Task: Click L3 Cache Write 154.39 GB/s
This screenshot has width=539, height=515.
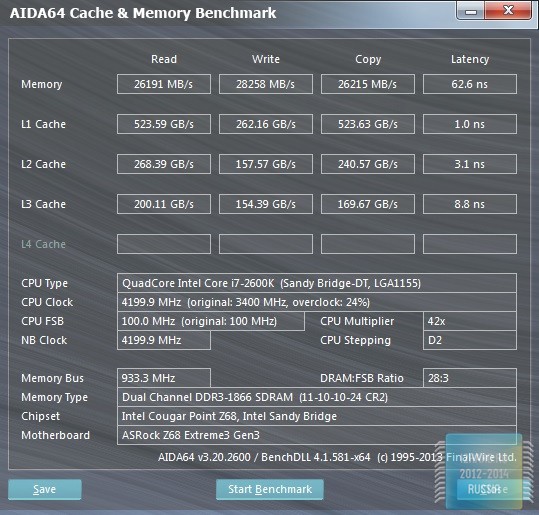Action: click(x=266, y=204)
